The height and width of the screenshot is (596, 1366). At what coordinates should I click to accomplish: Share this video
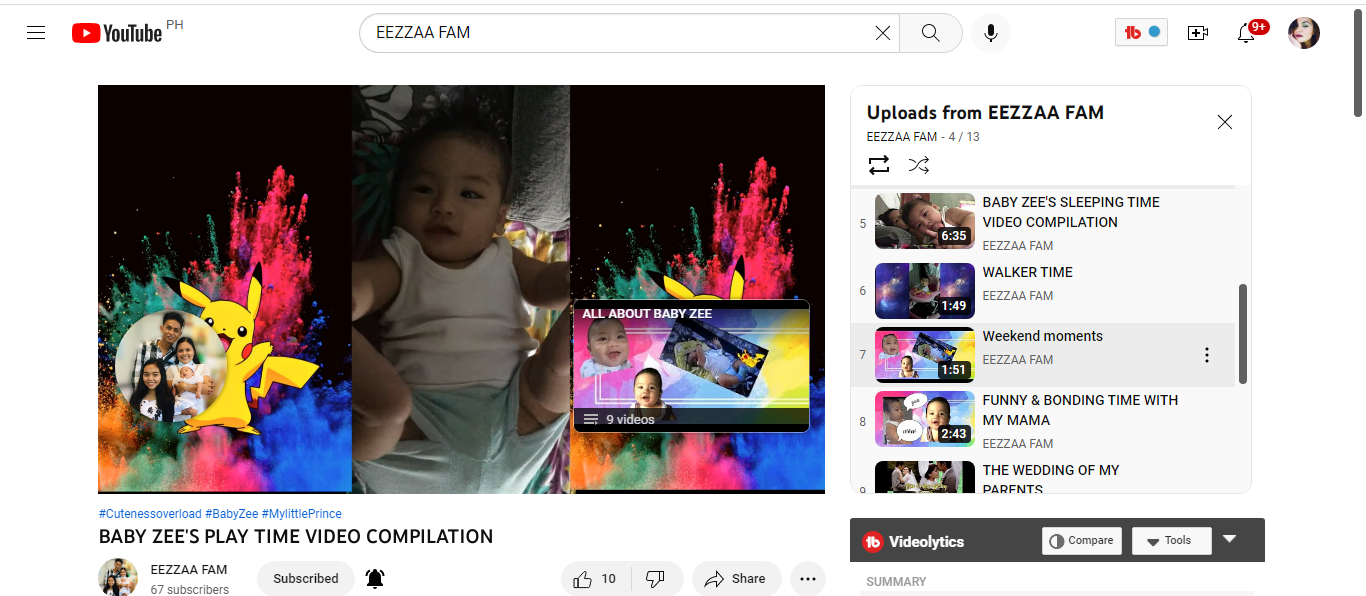[x=736, y=579]
